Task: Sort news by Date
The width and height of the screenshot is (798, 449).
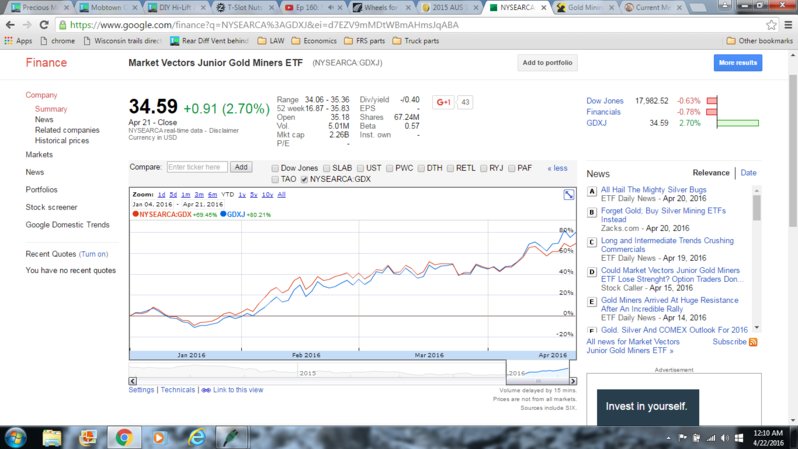Action: [x=748, y=173]
